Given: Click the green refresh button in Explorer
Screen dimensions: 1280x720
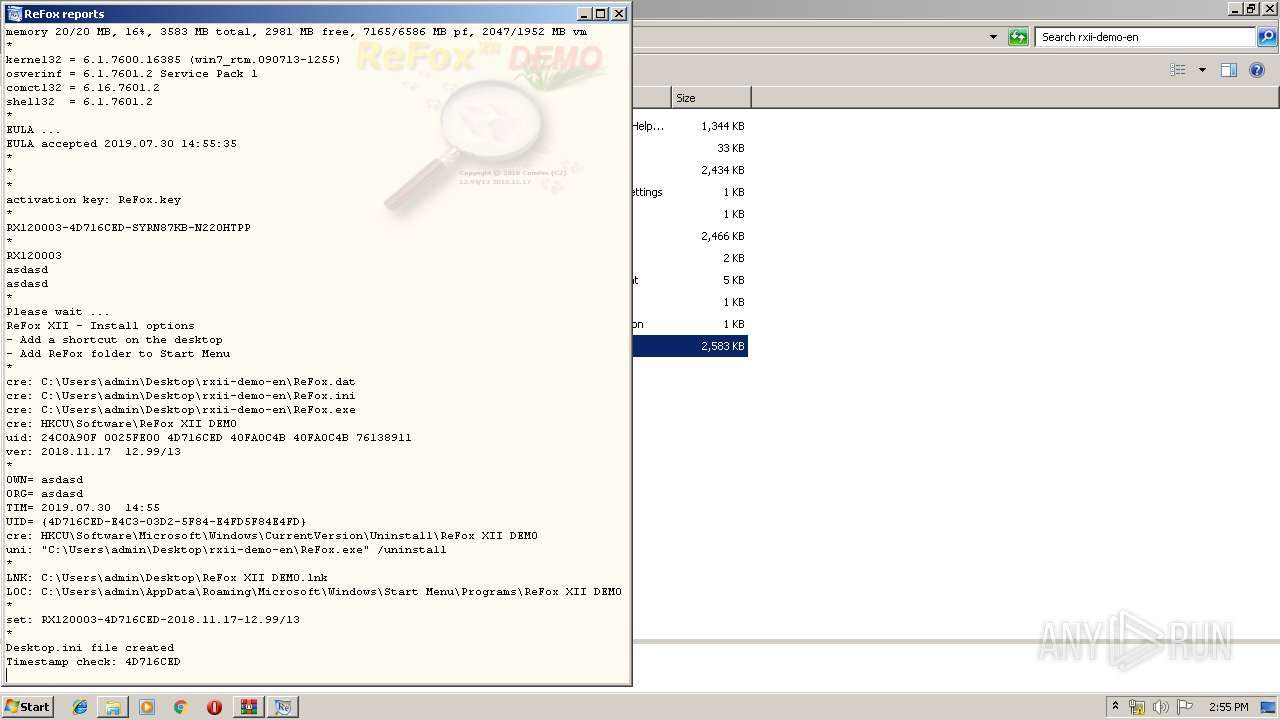Looking at the screenshot, I should [1018, 37].
